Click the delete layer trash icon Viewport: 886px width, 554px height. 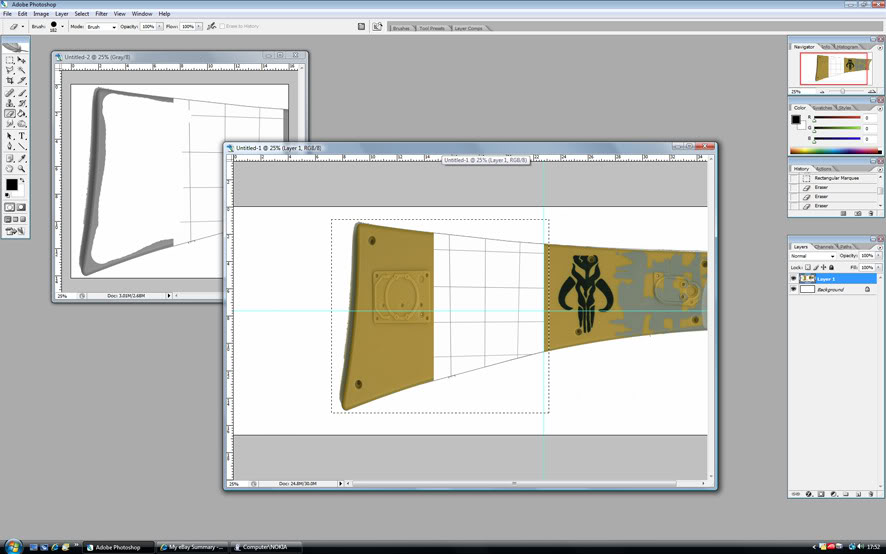coord(871,494)
